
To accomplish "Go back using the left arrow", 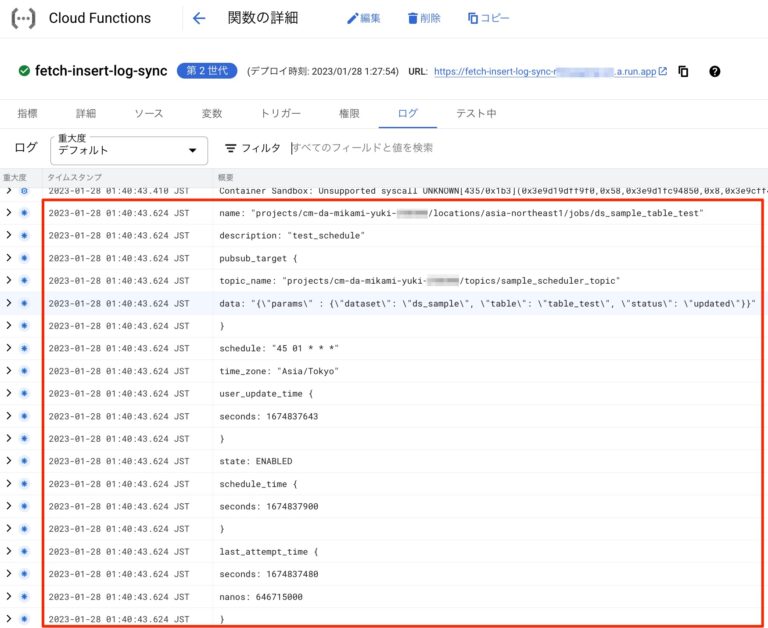I will (x=199, y=18).
